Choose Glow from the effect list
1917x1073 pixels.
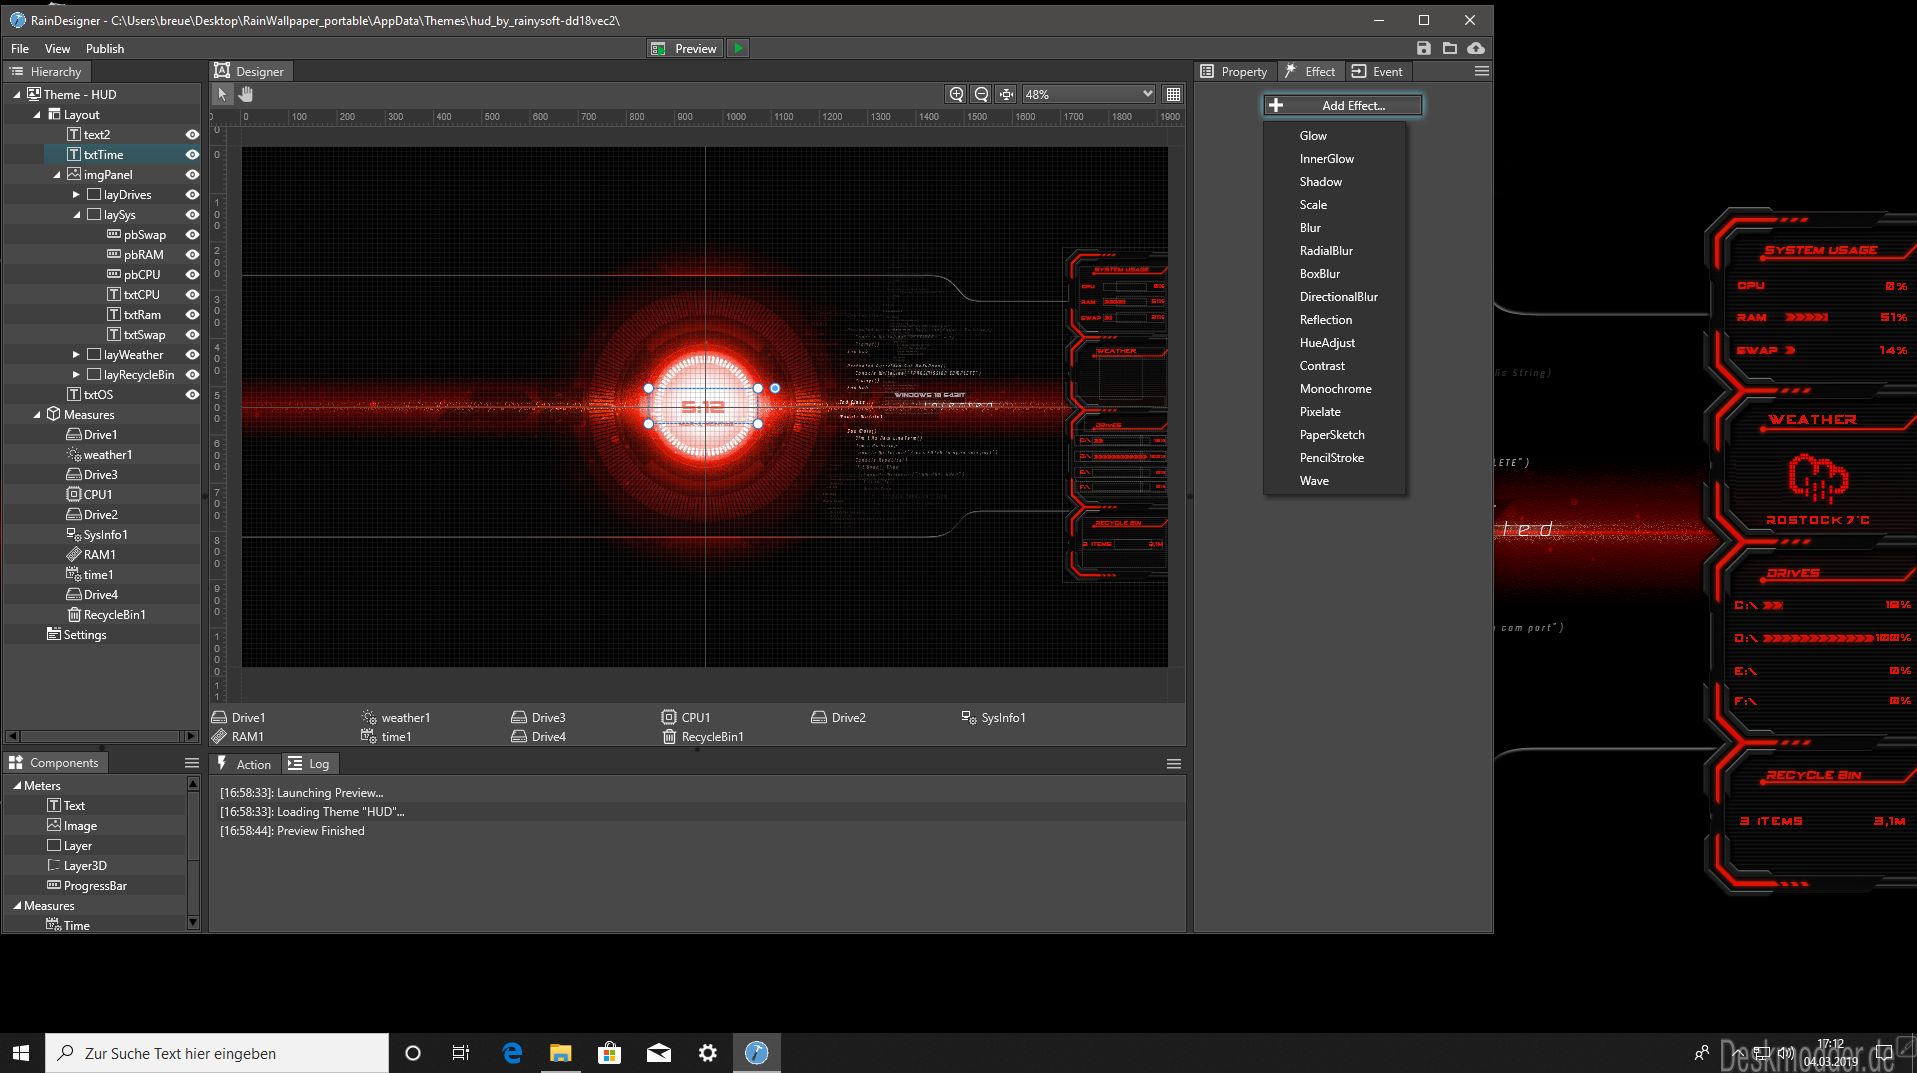[1313, 136]
